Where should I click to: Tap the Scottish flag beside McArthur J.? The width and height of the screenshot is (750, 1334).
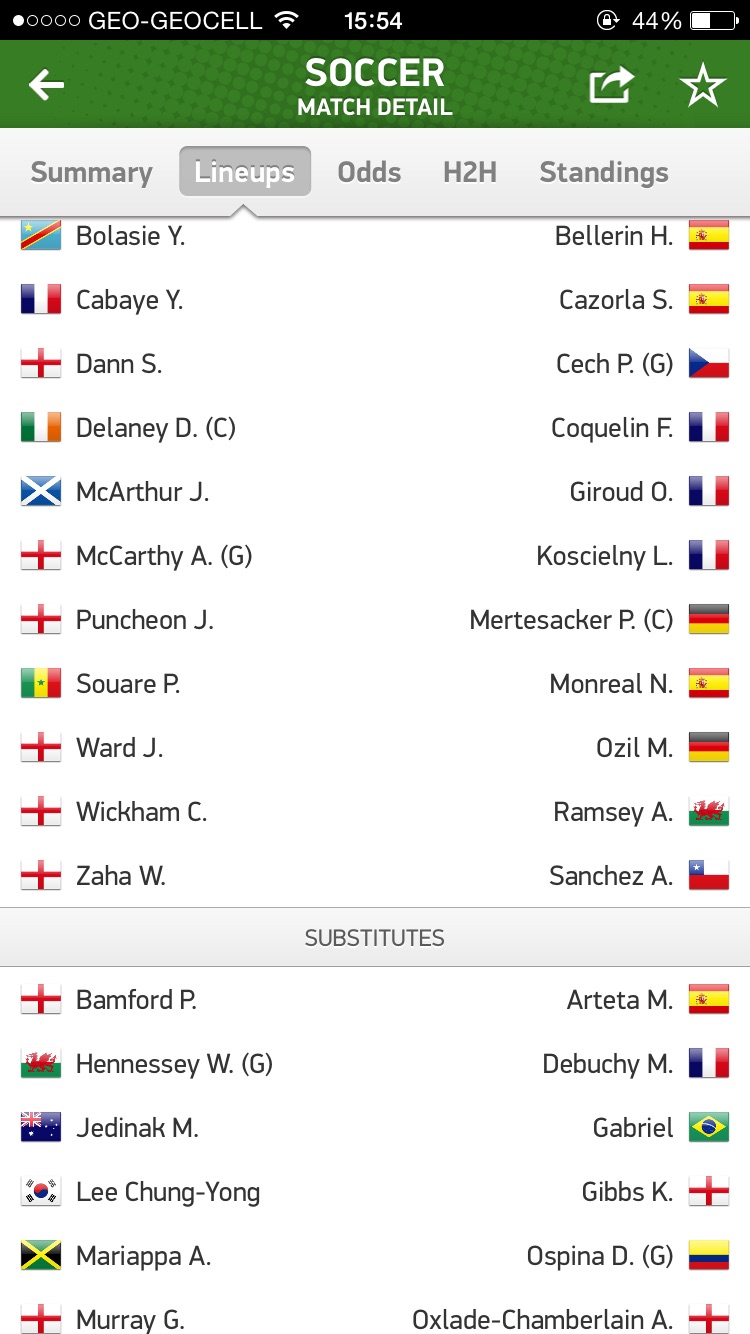pyautogui.click(x=41, y=492)
